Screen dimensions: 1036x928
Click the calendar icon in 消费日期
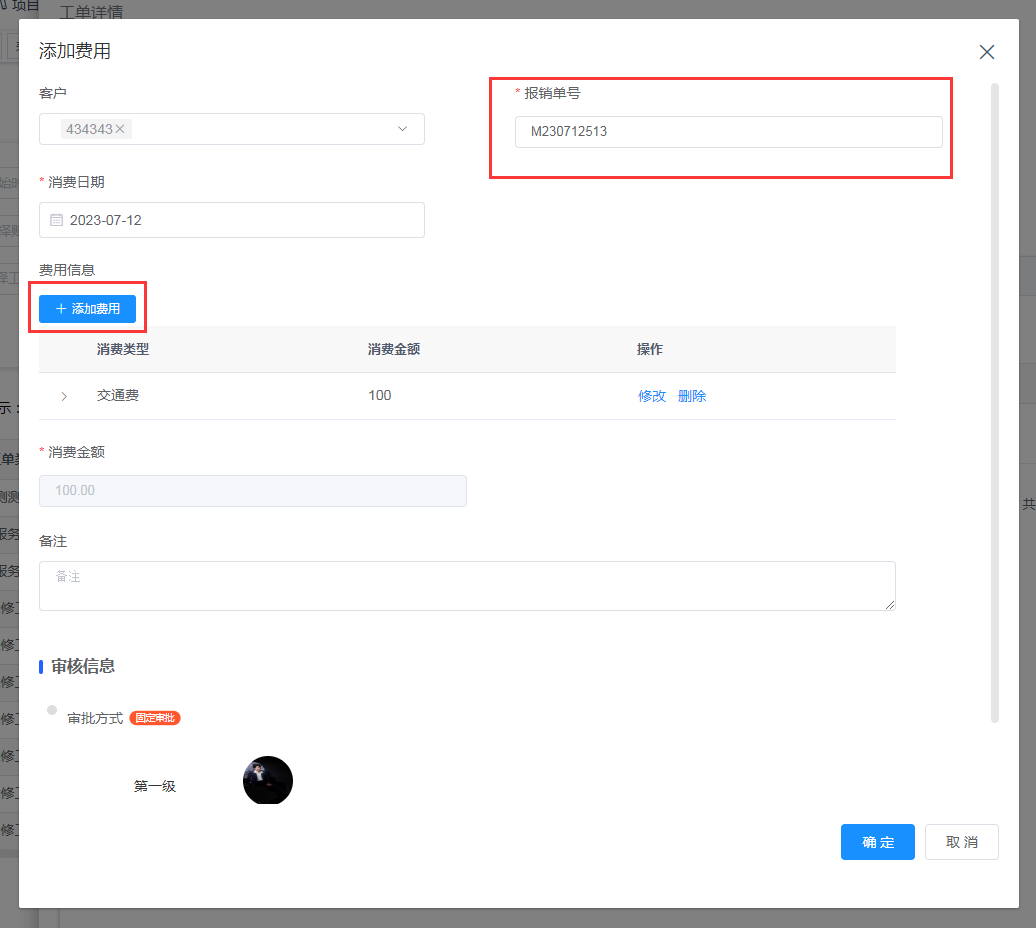[56, 220]
